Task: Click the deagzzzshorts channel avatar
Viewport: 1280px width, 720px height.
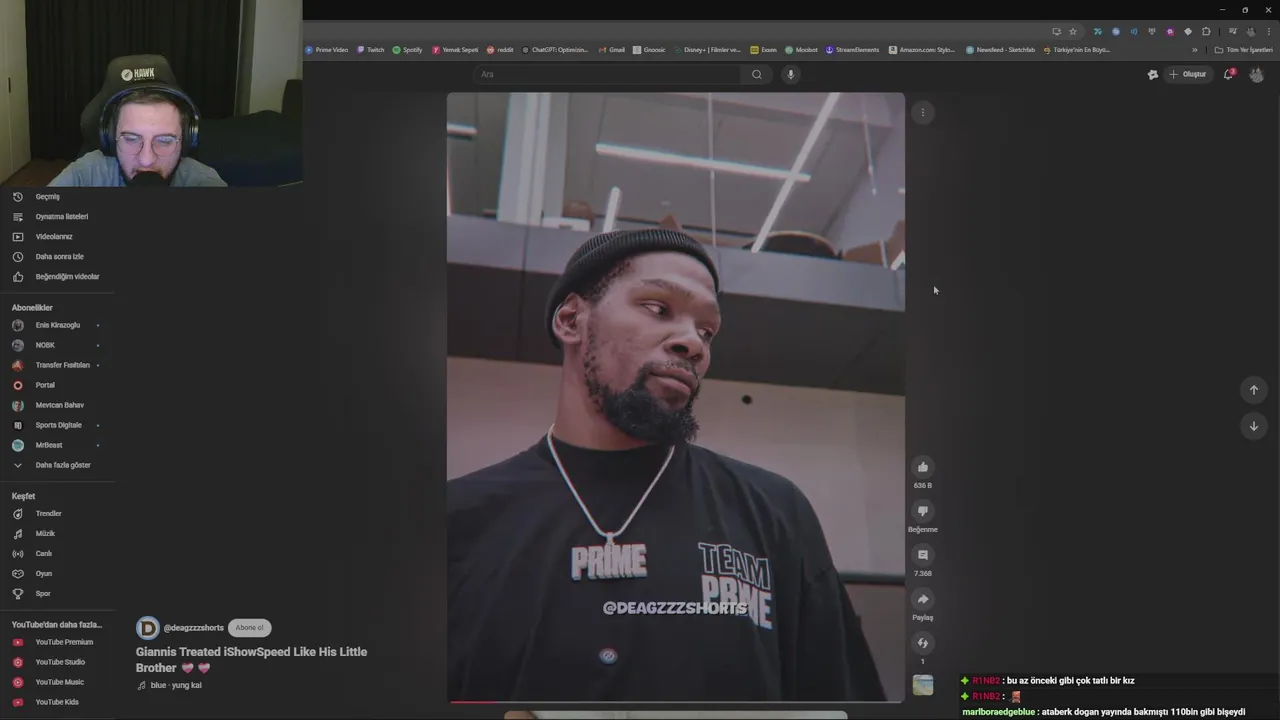Action: point(148,628)
